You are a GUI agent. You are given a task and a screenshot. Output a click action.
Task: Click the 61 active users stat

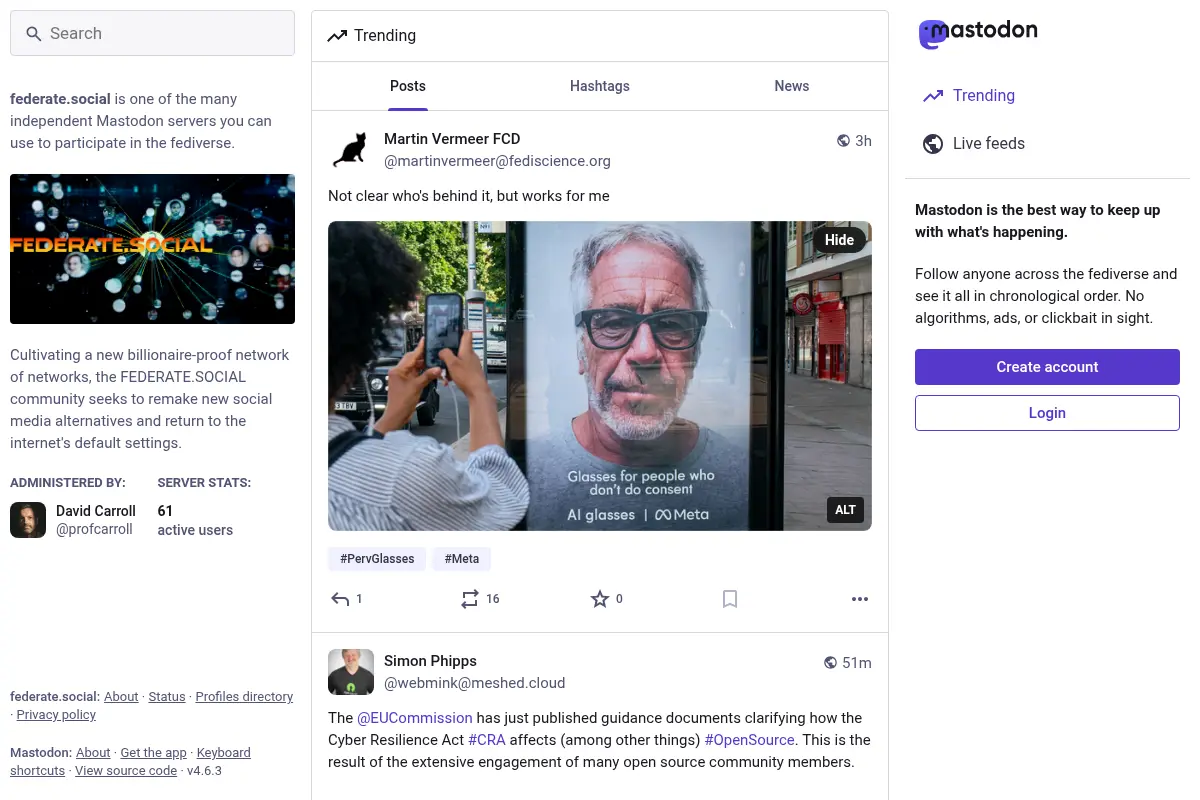[195, 520]
